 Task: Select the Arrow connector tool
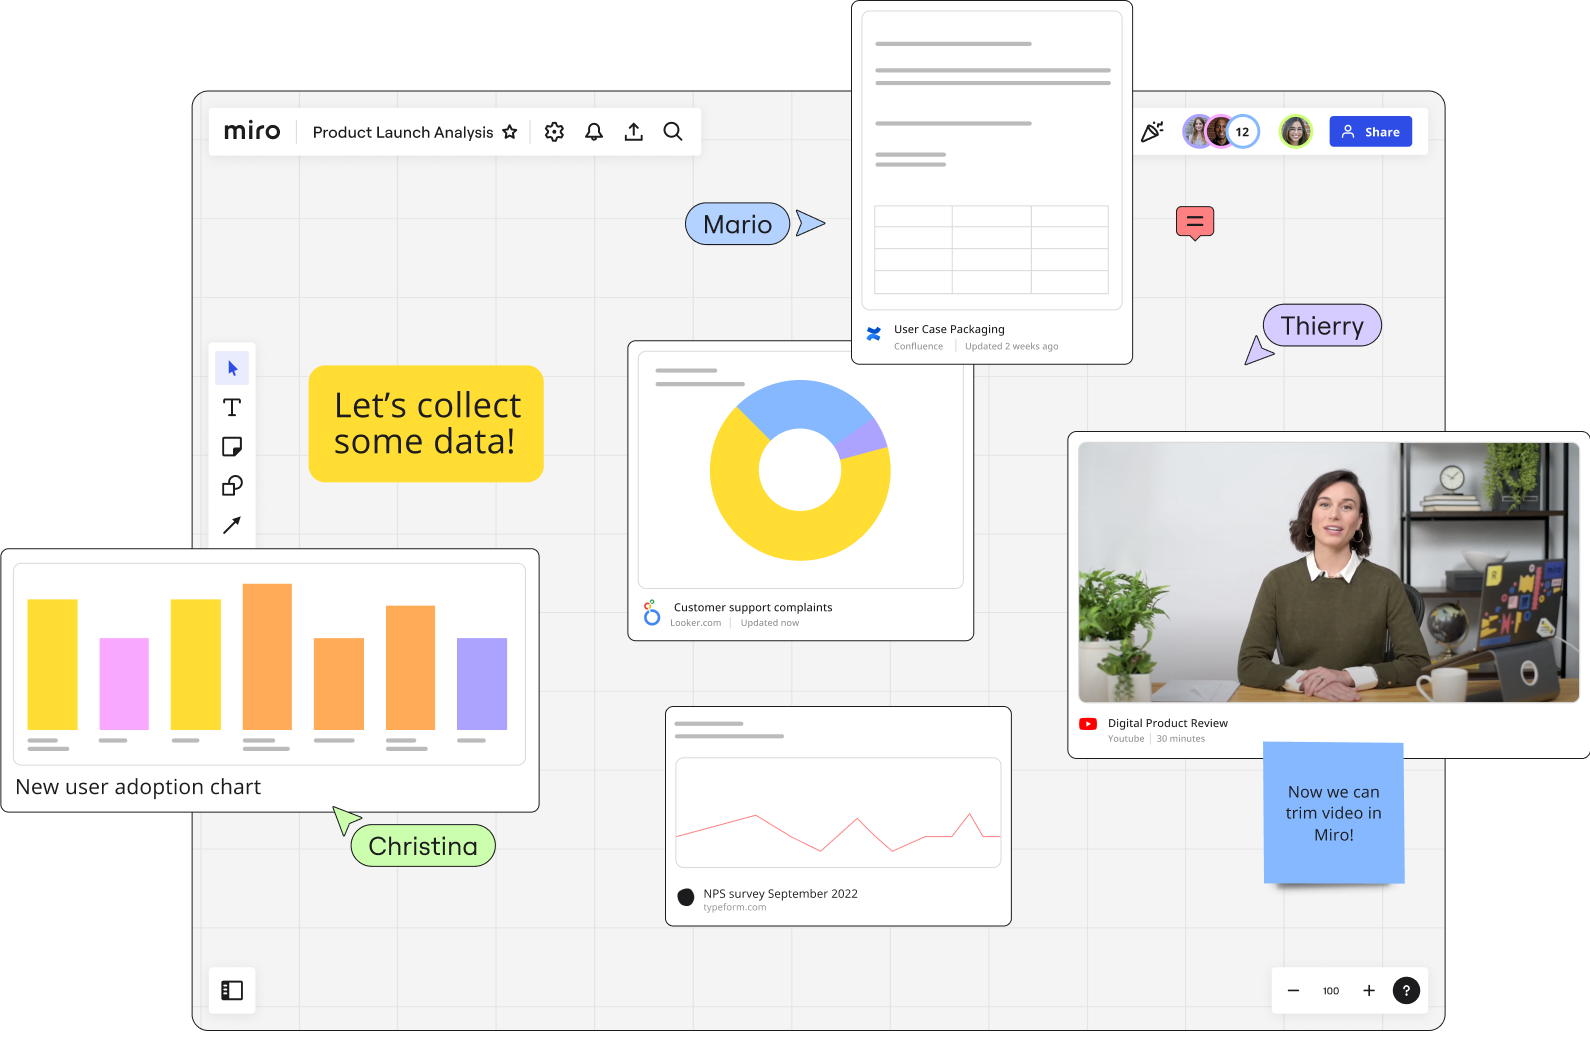click(232, 525)
